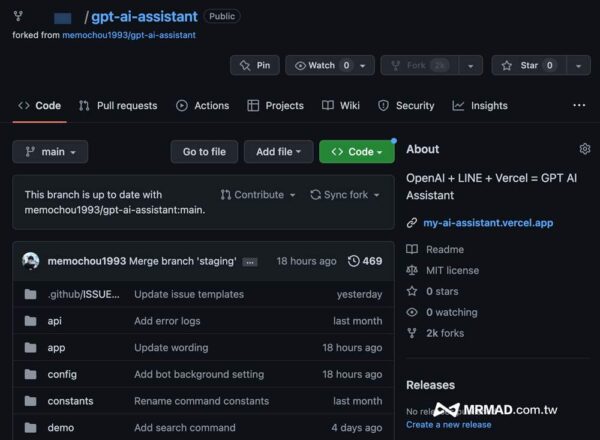Switch to the Pull requests tab
The height and width of the screenshot is (440, 600).
pos(118,105)
